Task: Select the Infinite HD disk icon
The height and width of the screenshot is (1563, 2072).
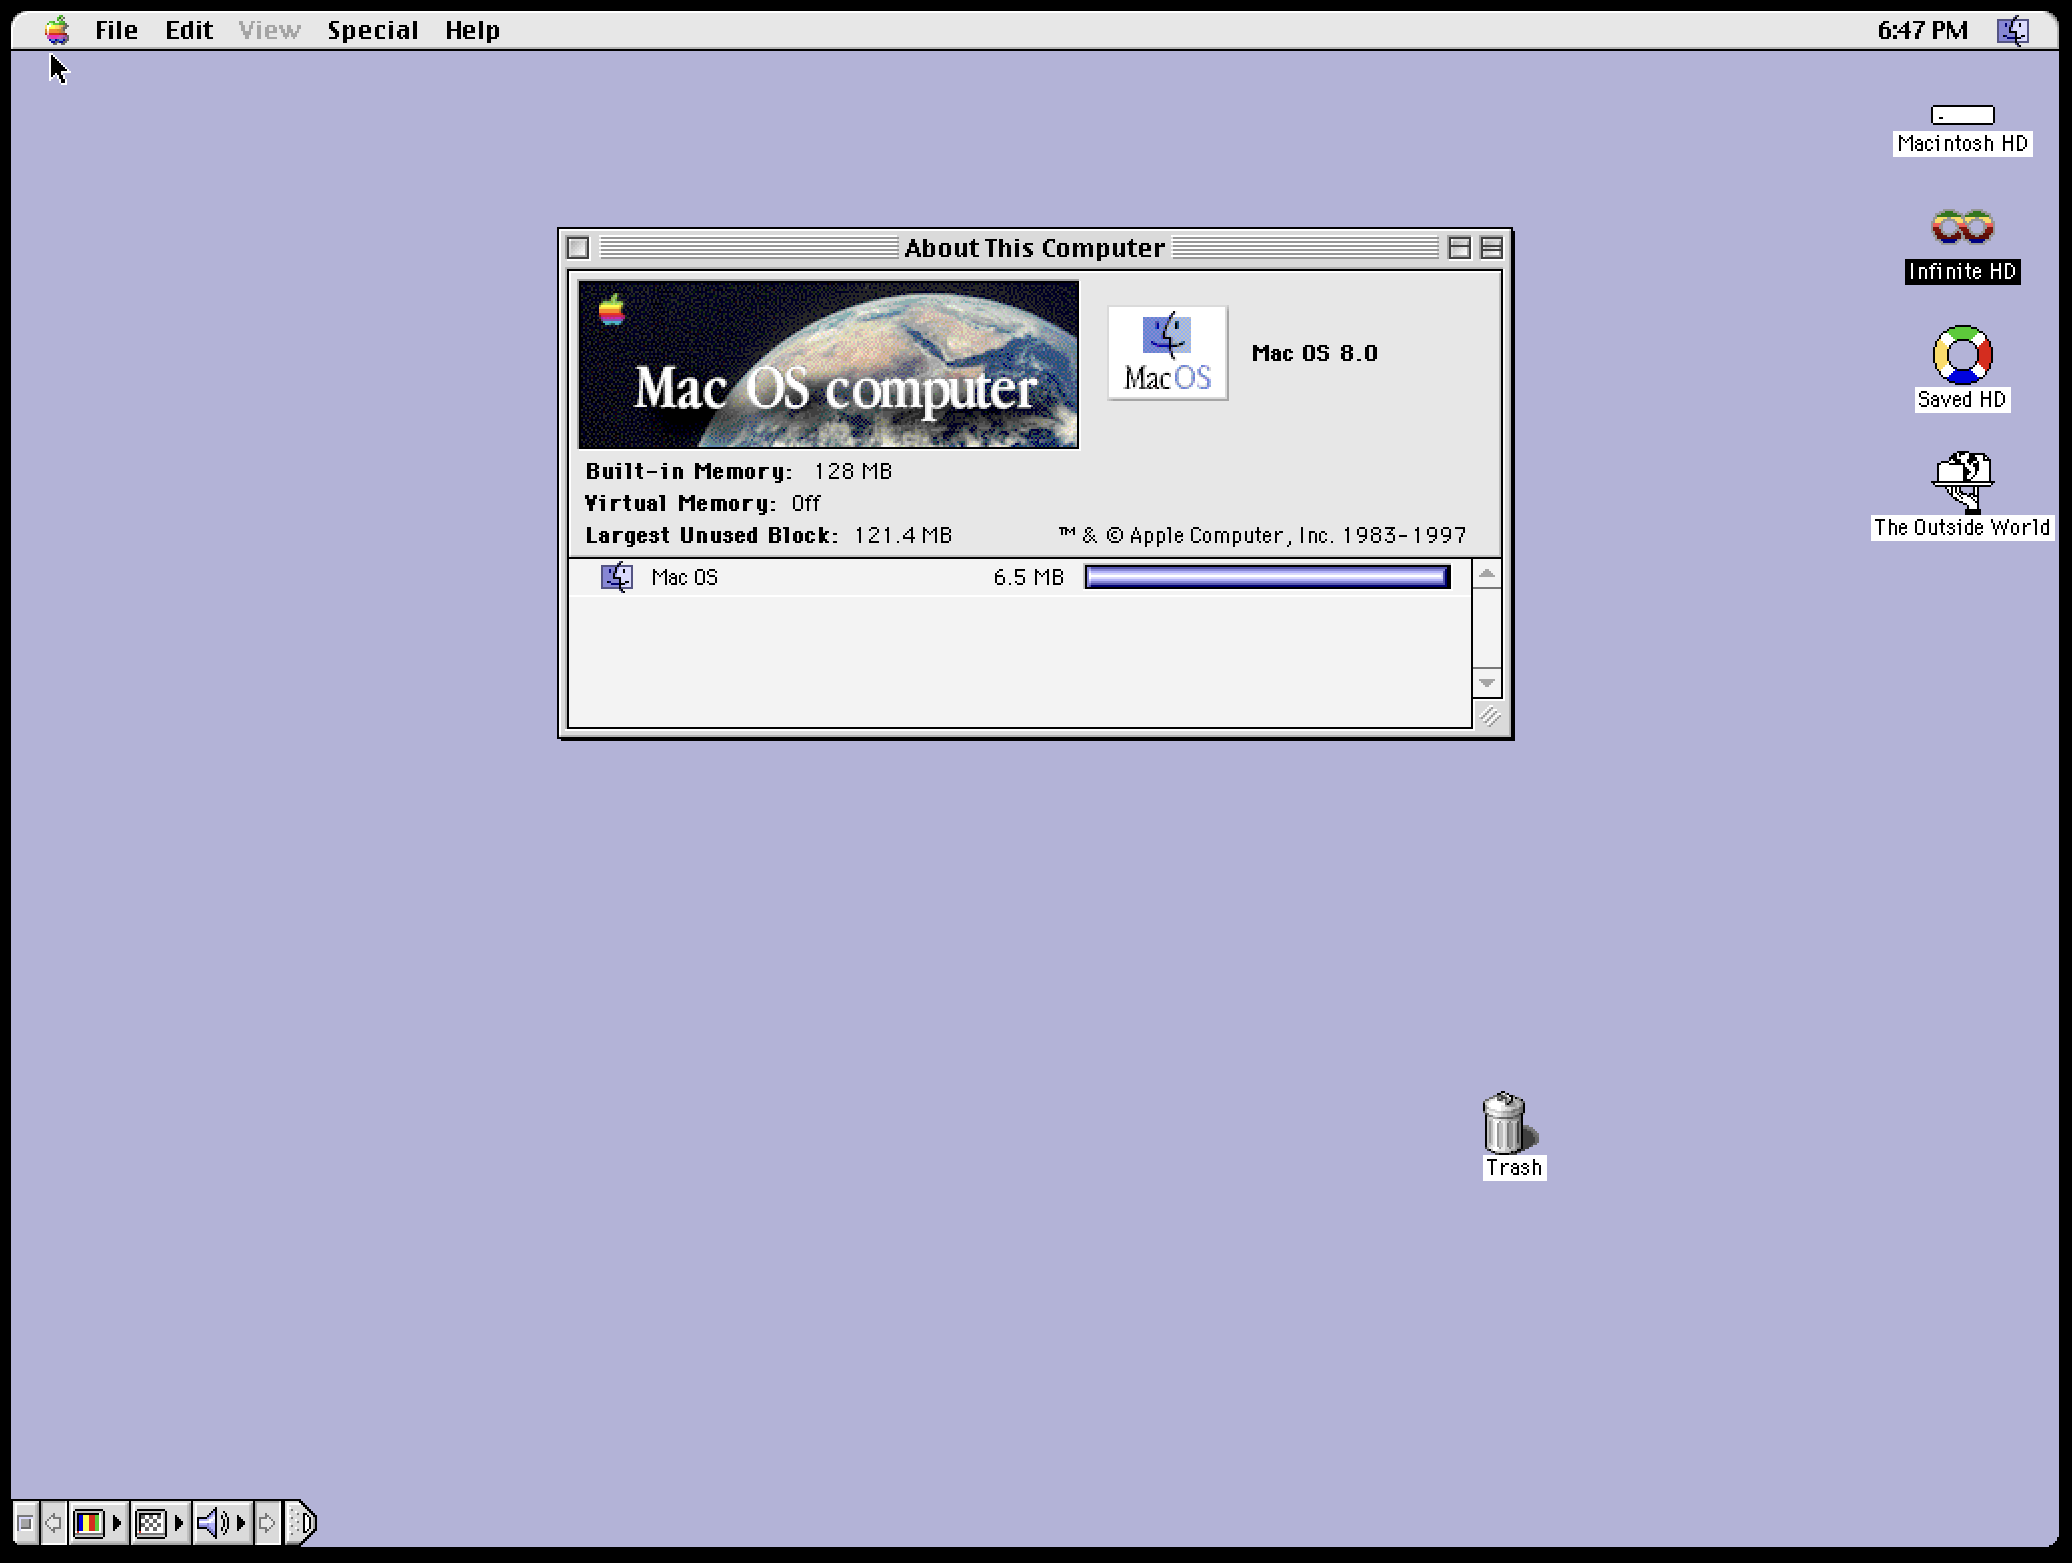Action: [1962, 228]
